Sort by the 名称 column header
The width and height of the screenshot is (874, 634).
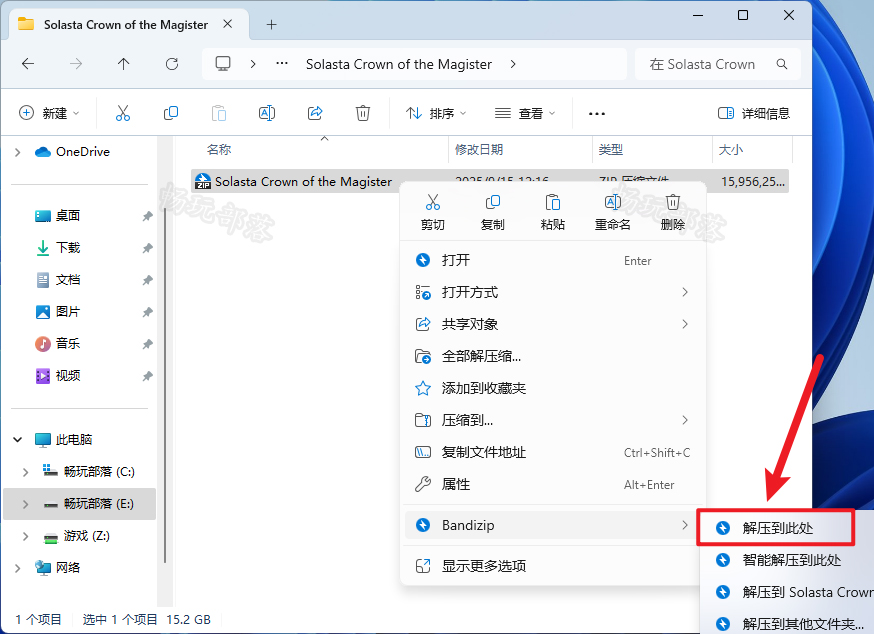tap(219, 149)
